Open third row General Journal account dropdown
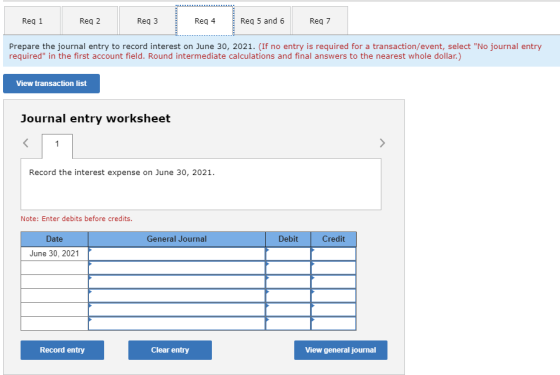560x375 pixels. coord(177,282)
